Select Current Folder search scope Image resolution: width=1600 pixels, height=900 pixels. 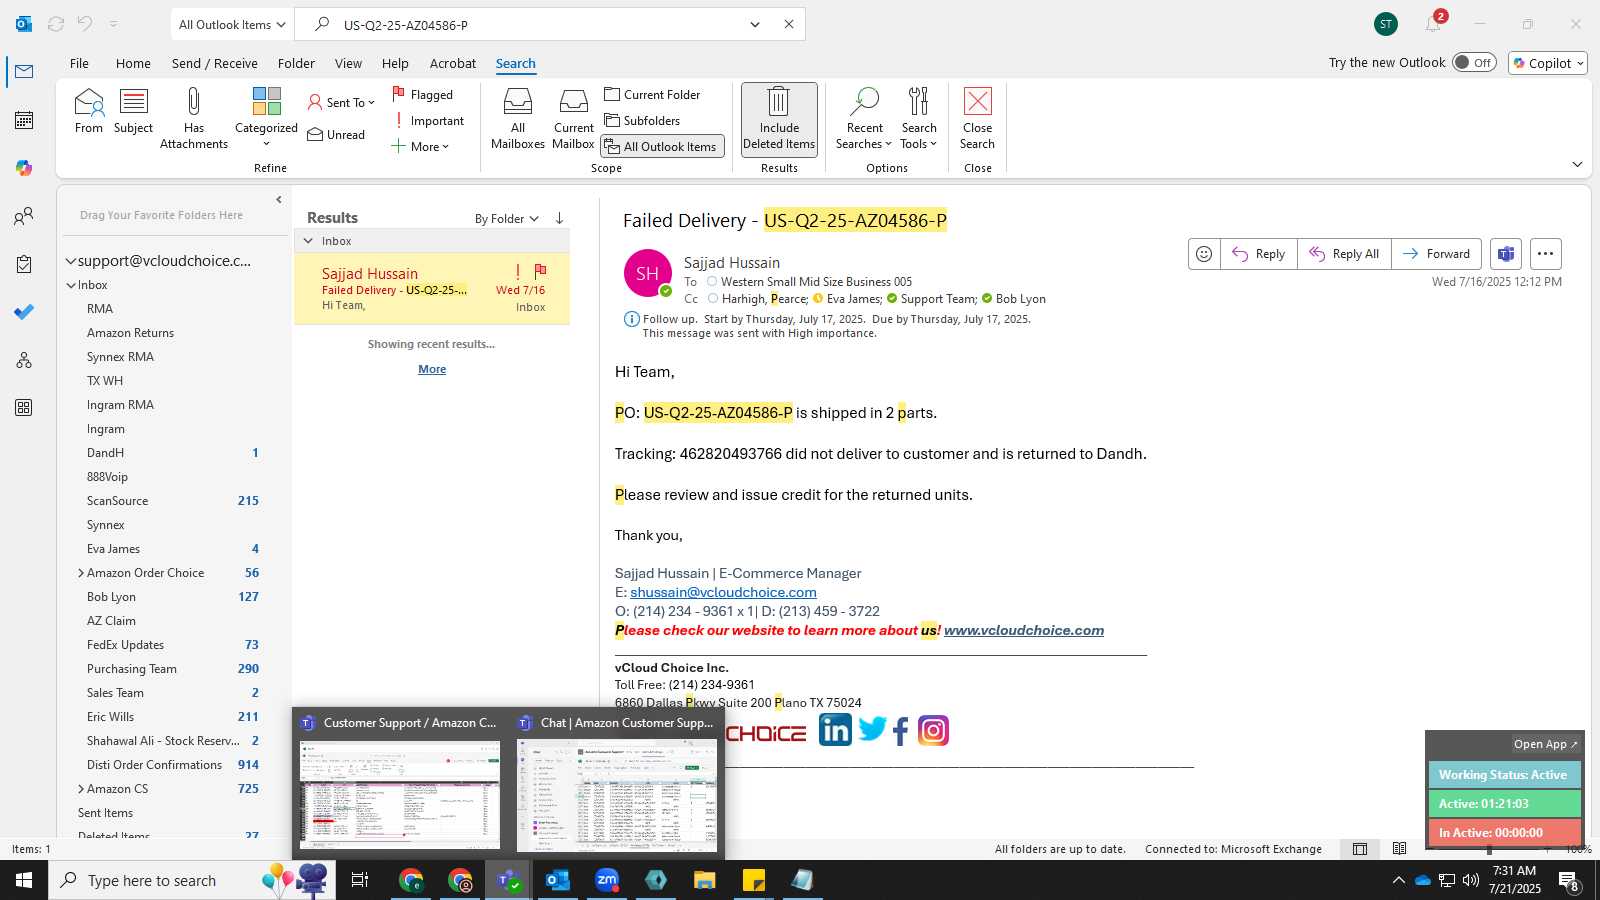(652, 94)
